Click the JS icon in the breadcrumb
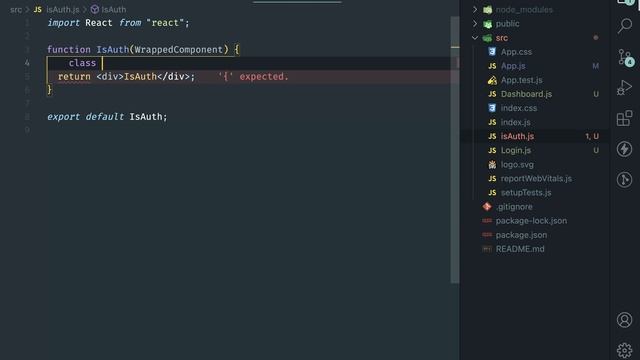 pos(38,9)
